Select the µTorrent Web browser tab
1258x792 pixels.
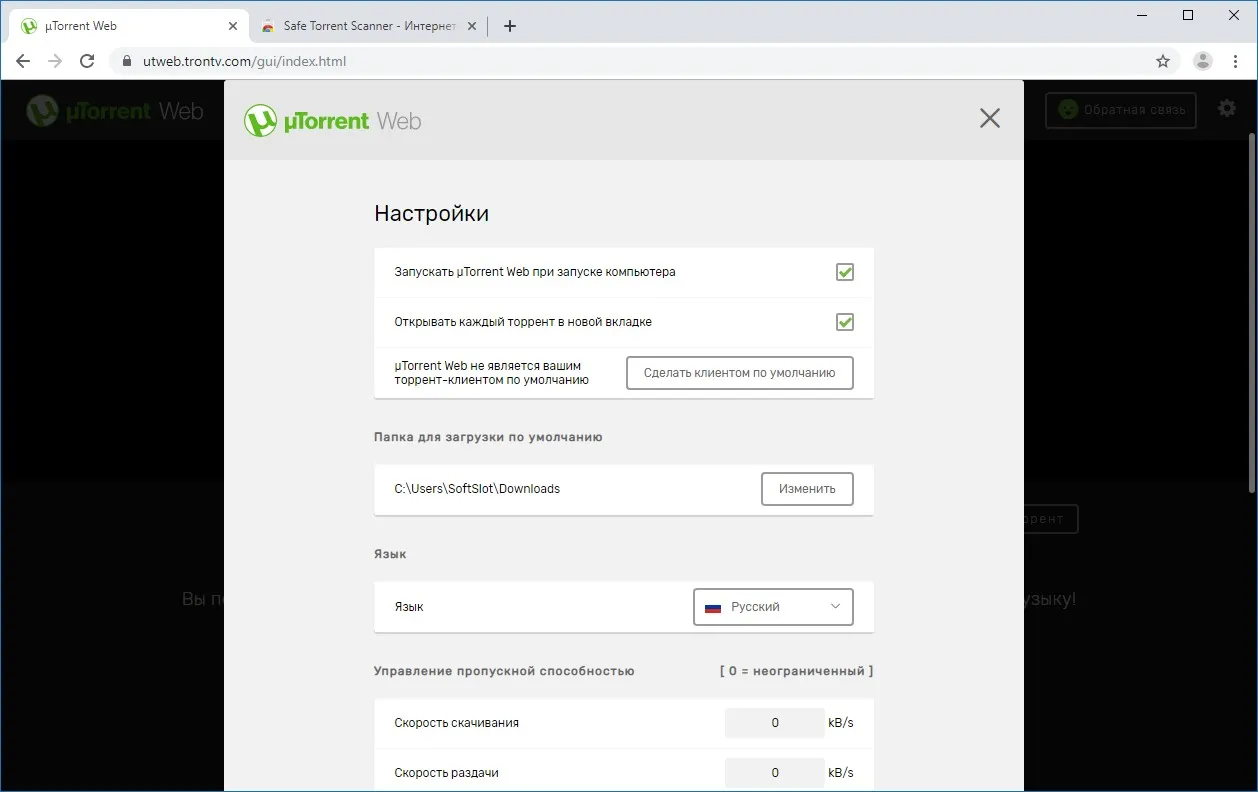click(x=127, y=26)
